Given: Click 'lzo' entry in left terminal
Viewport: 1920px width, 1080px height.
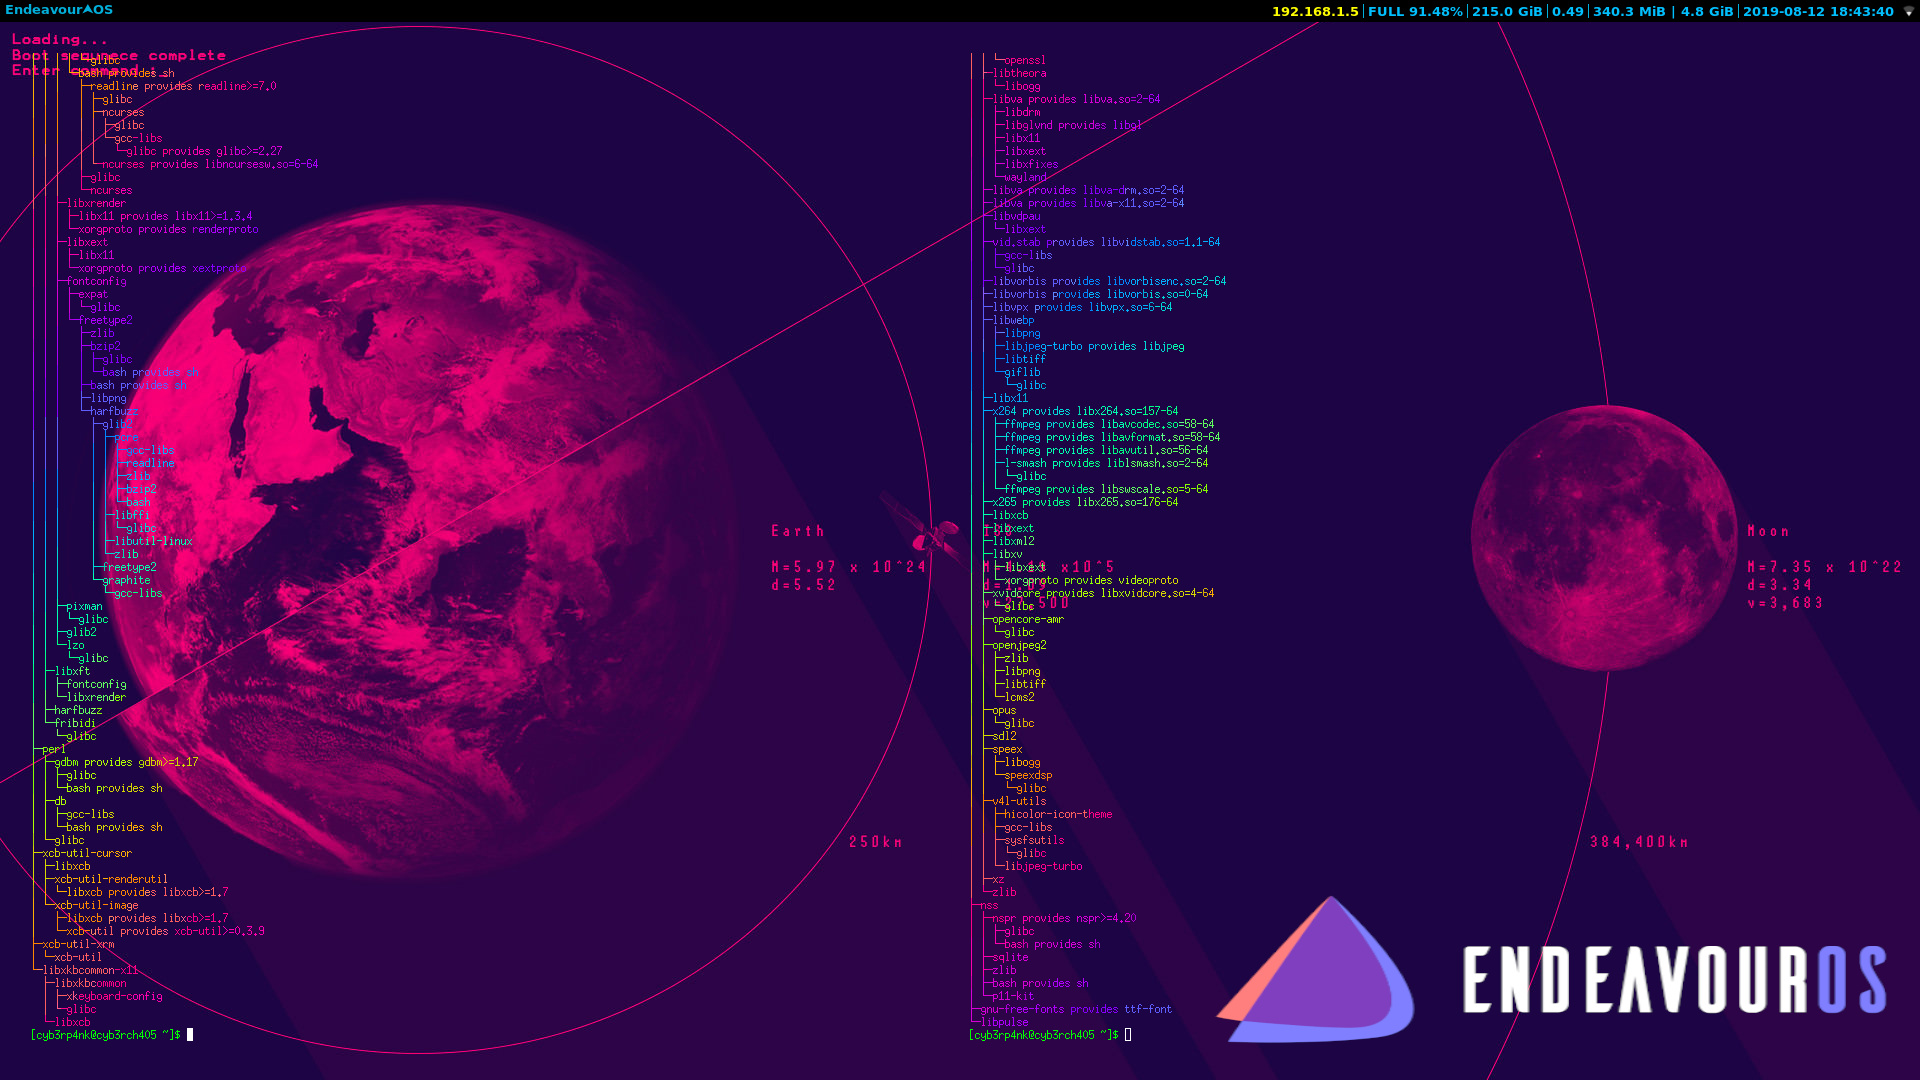Looking at the screenshot, I should point(75,645).
